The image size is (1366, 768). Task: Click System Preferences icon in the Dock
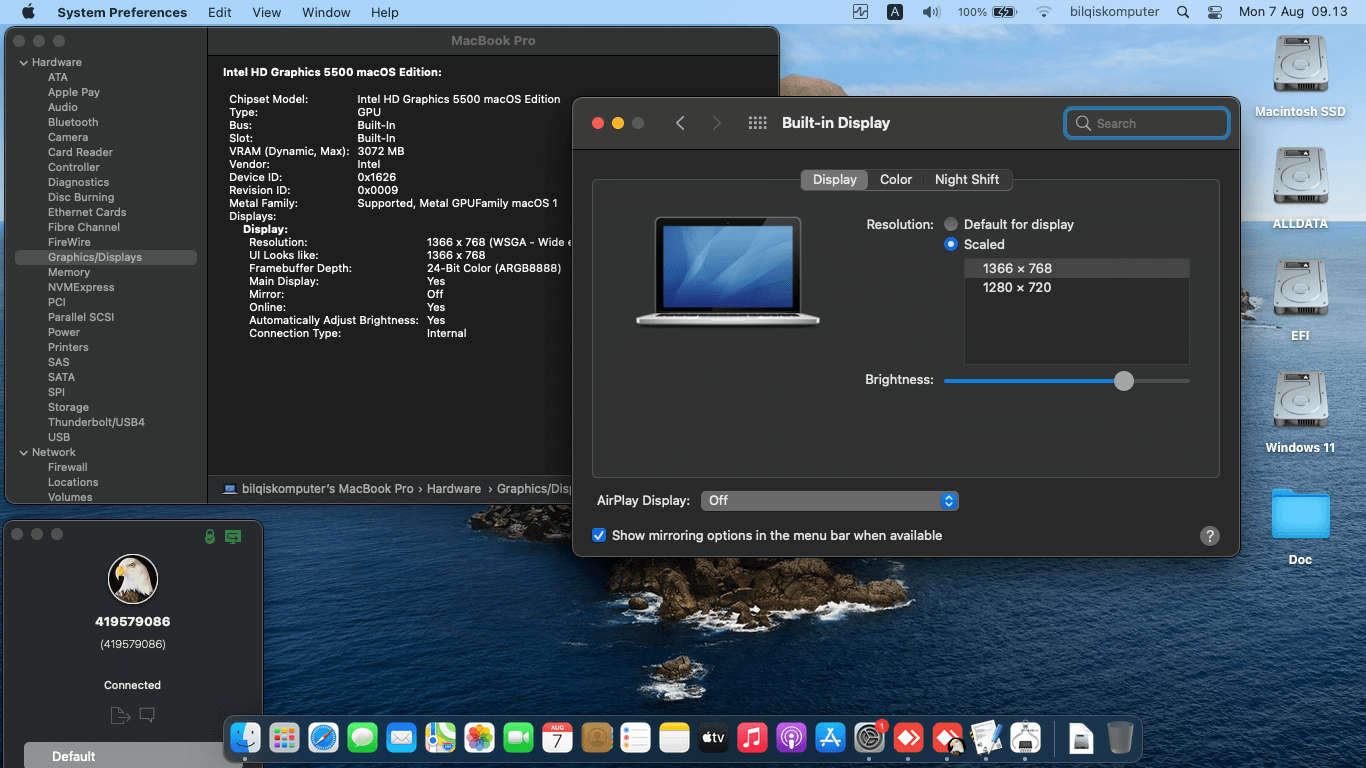click(x=869, y=738)
